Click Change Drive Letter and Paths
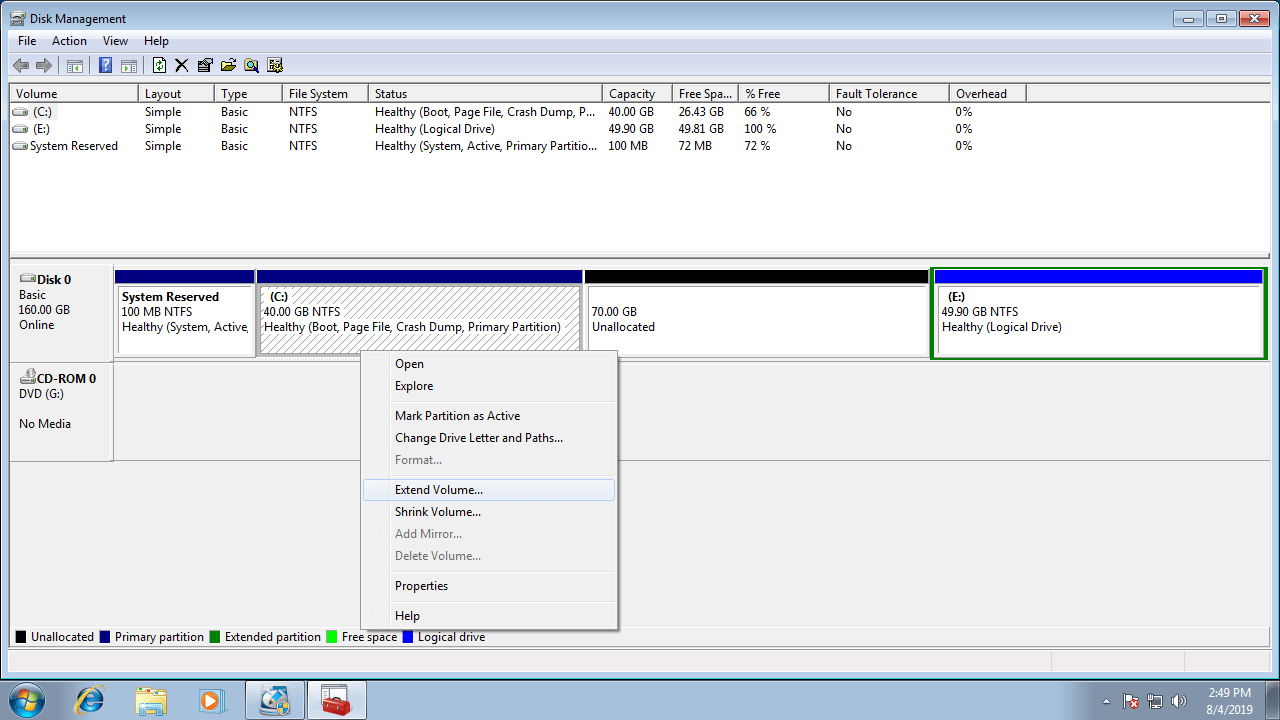The image size is (1280, 720). (478, 438)
